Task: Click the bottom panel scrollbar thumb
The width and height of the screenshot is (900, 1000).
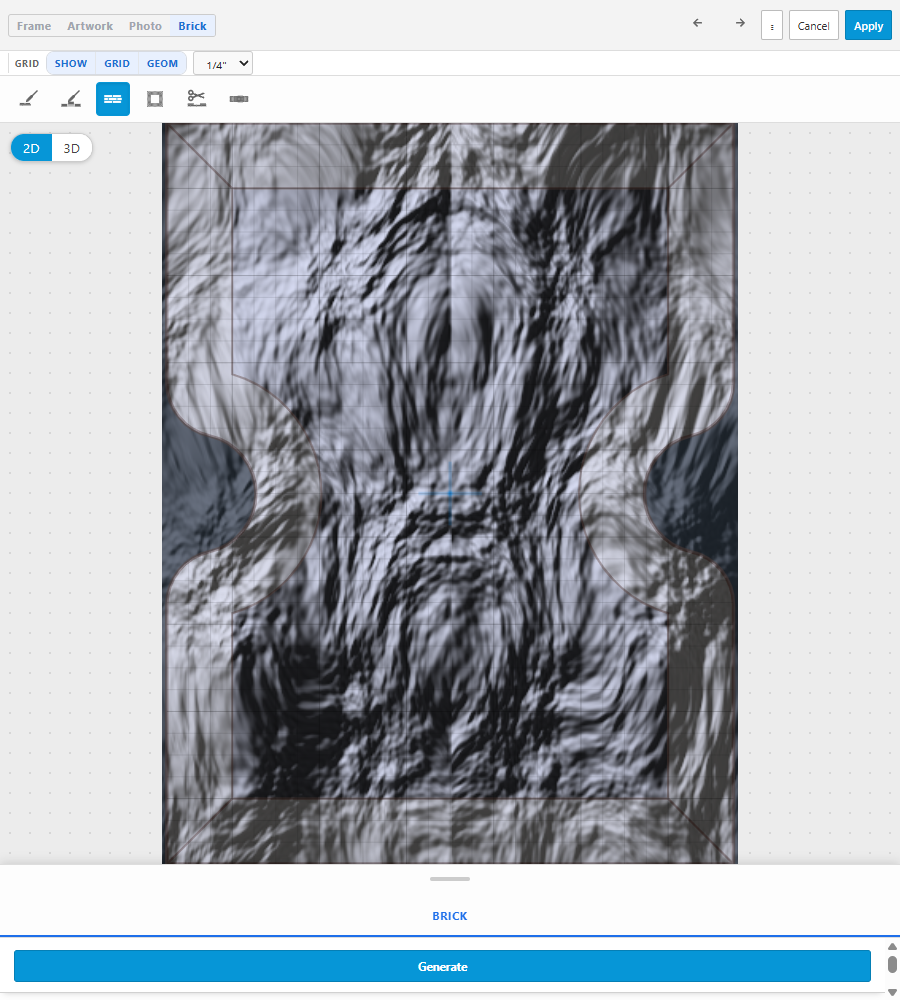Action: click(x=892, y=964)
